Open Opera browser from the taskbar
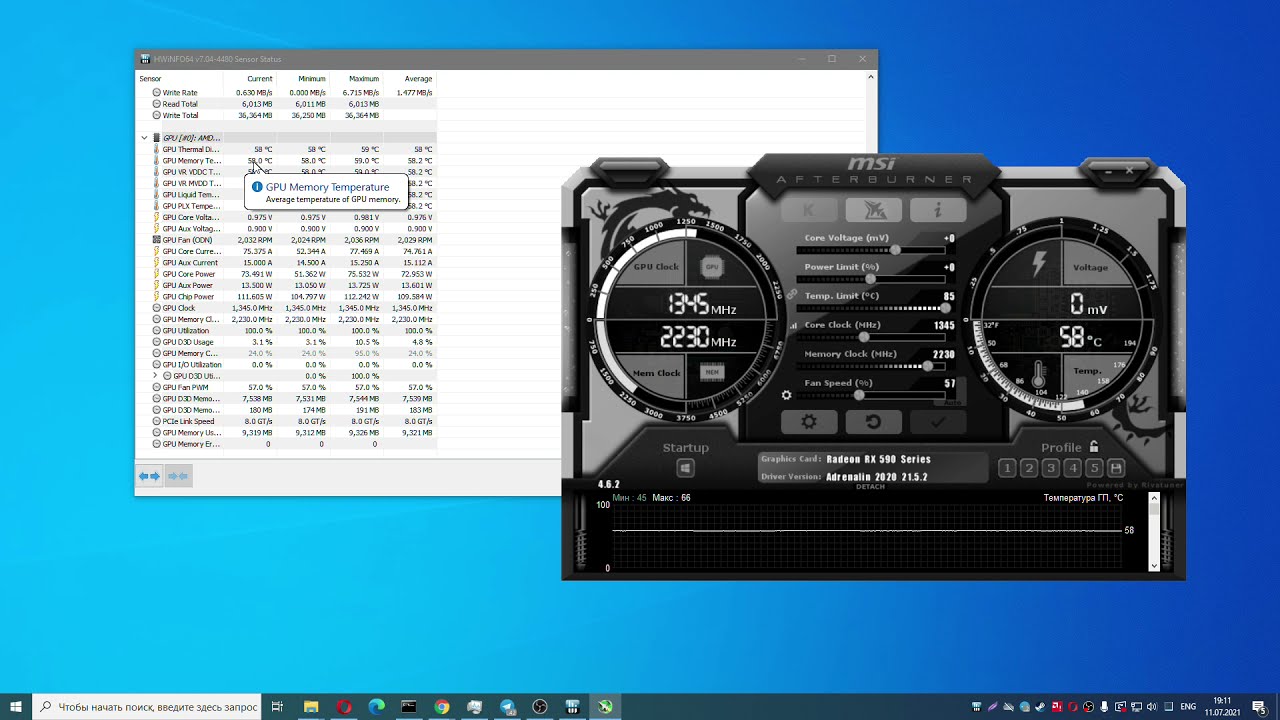Screen dimensions: 1280x720 coord(344,707)
